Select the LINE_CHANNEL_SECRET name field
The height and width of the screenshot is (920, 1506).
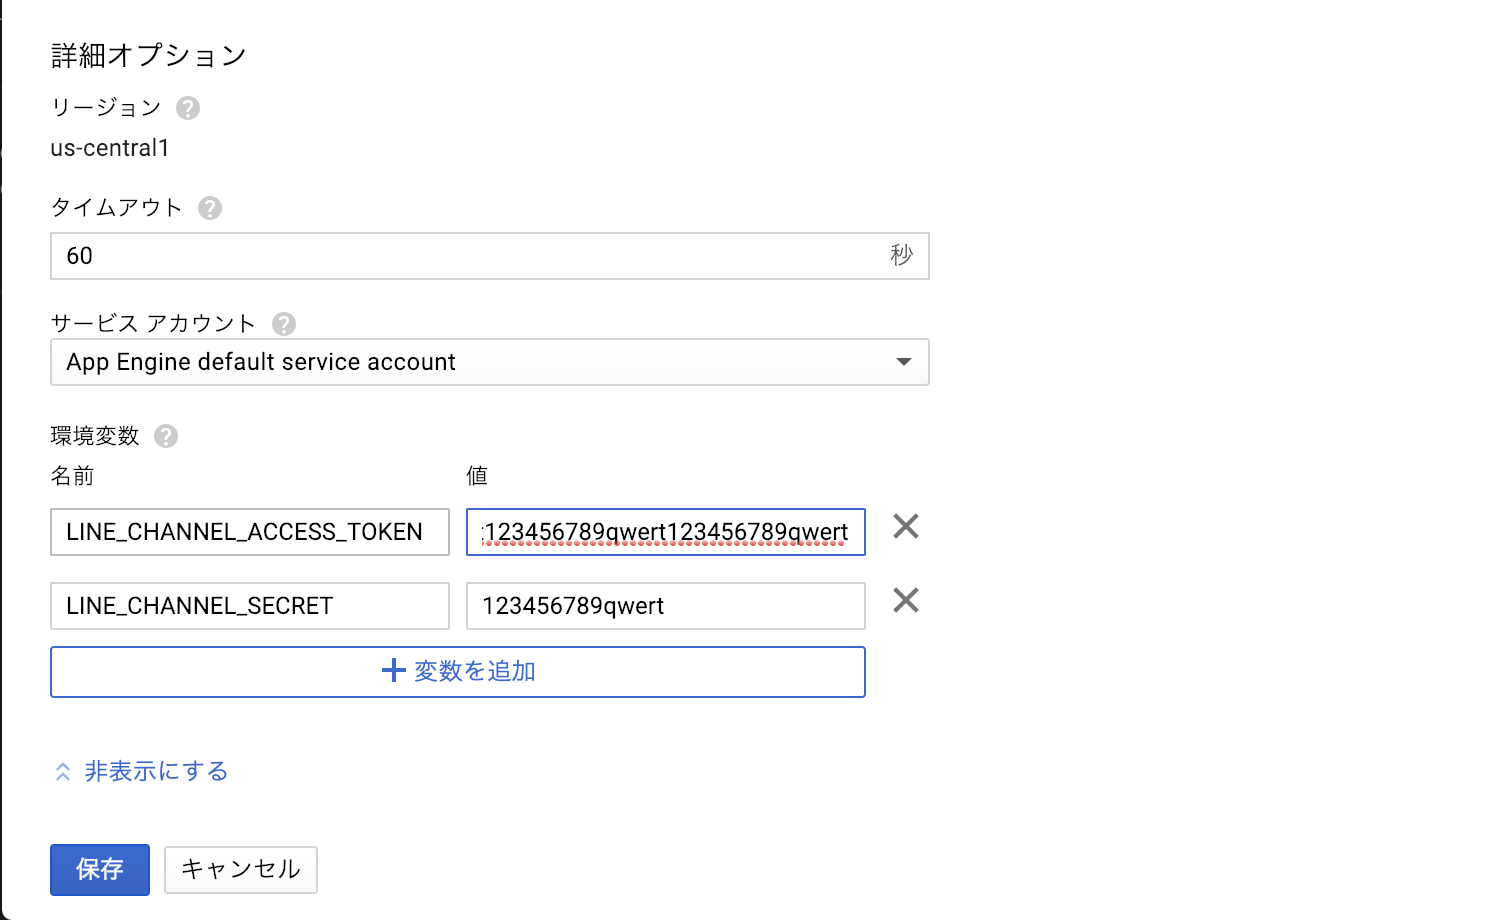(250, 606)
